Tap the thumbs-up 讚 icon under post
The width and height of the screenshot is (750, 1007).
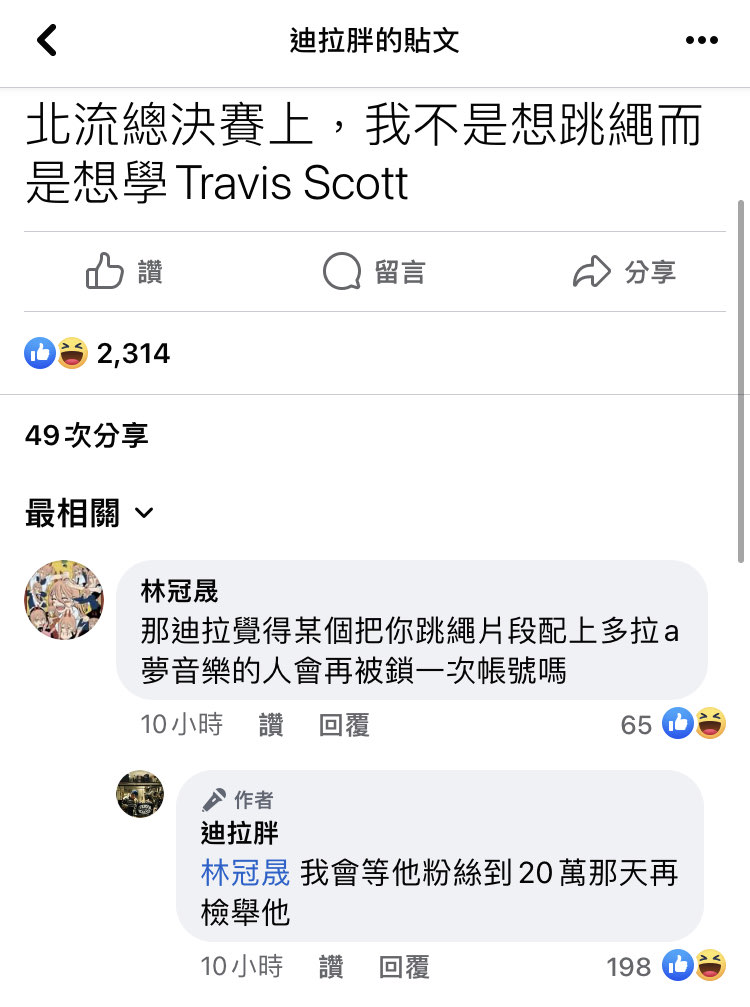click(x=105, y=271)
